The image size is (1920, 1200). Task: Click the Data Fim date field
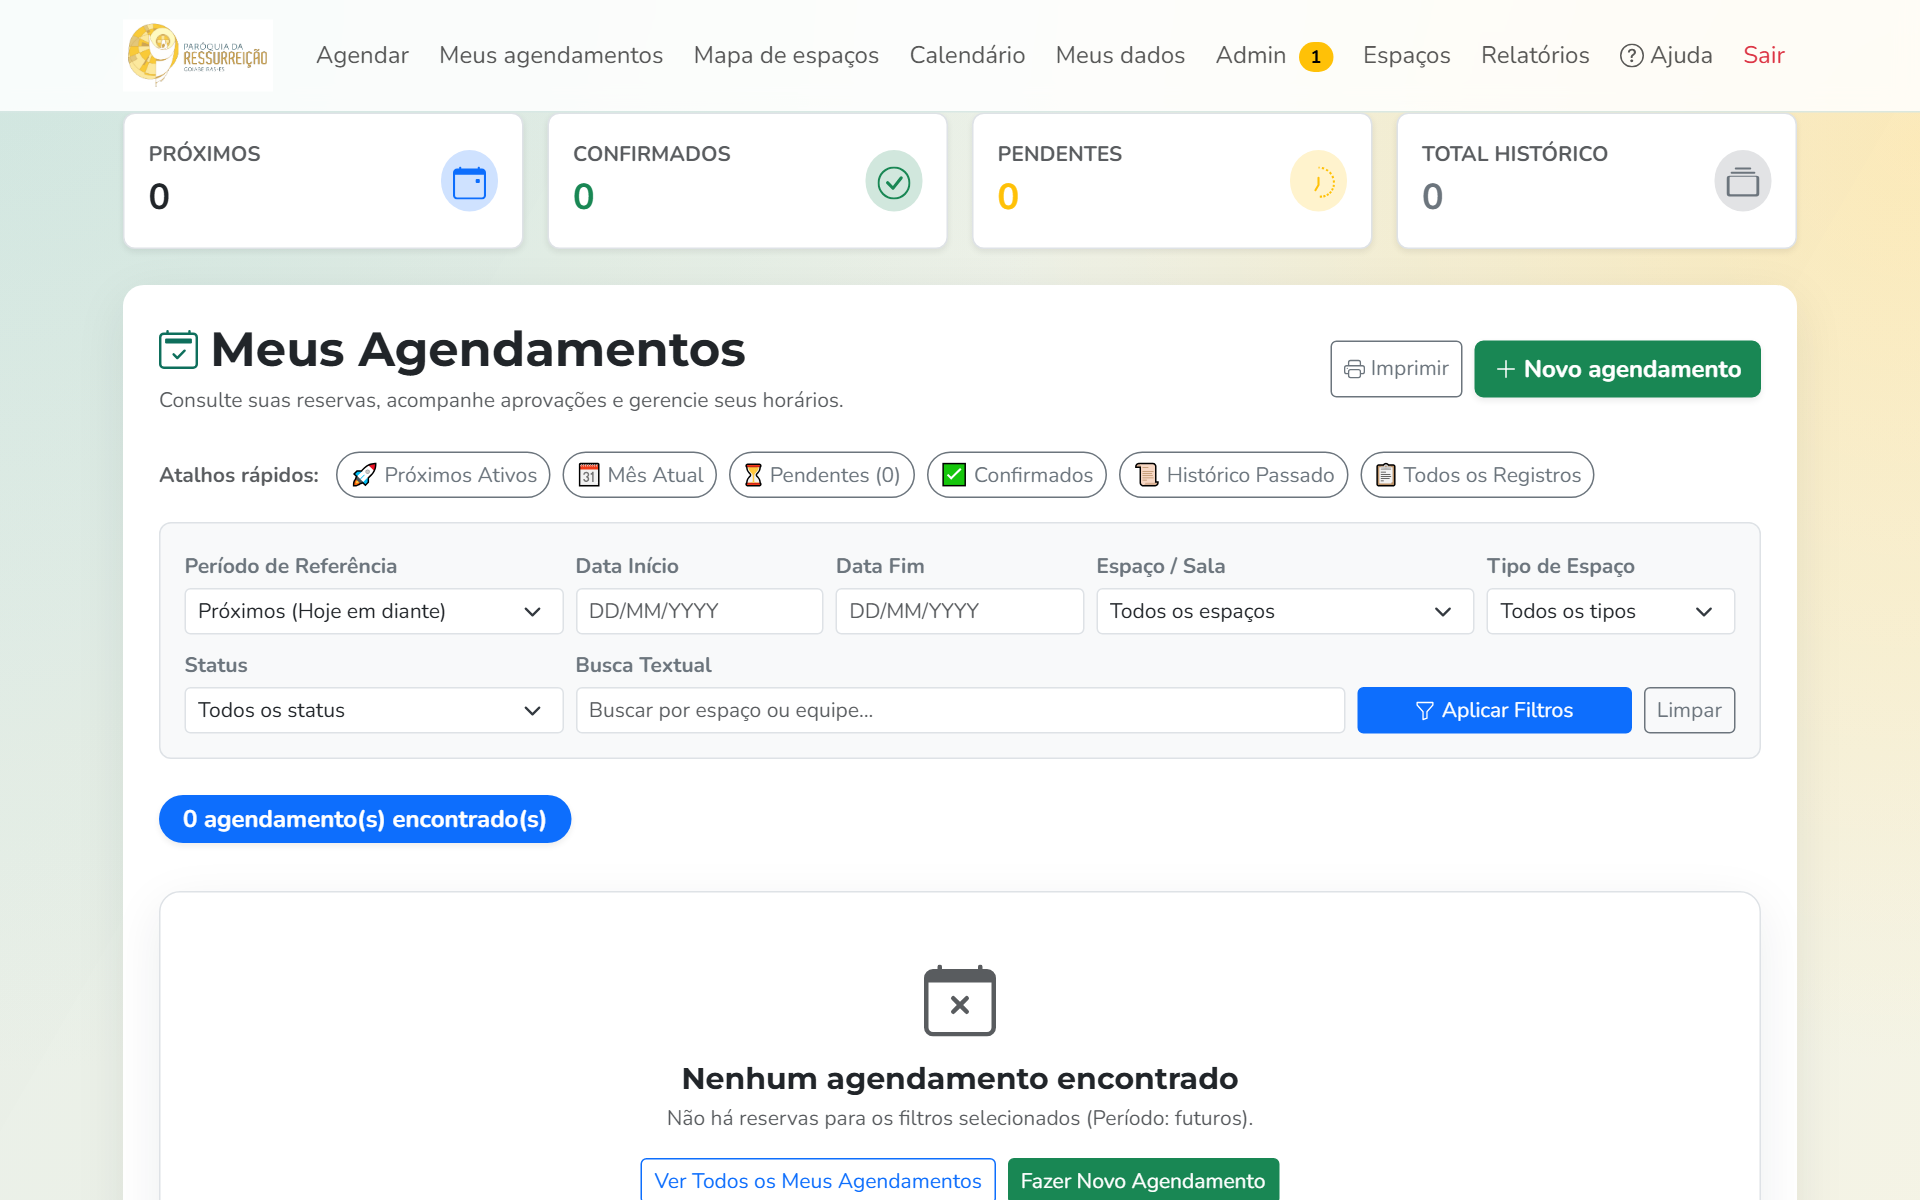[960, 611]
